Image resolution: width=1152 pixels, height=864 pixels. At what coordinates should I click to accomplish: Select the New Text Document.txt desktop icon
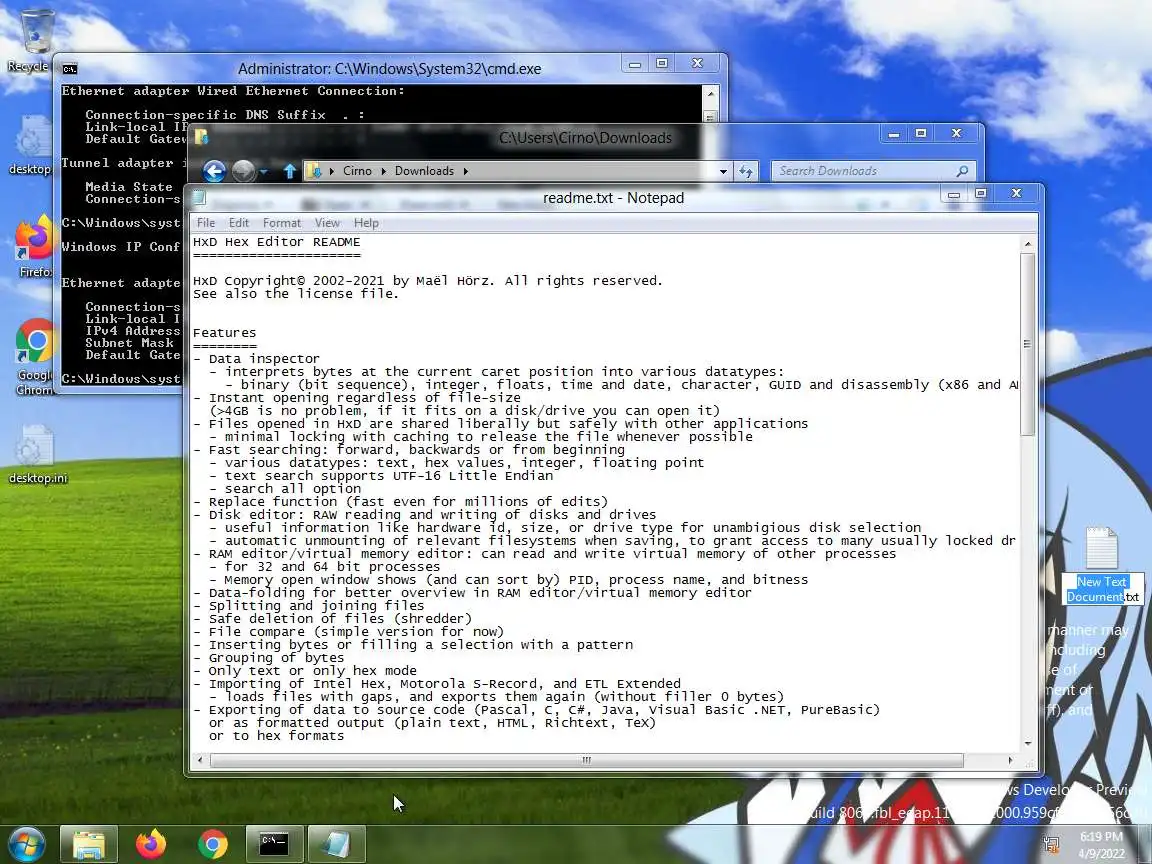coord(1102,564)
